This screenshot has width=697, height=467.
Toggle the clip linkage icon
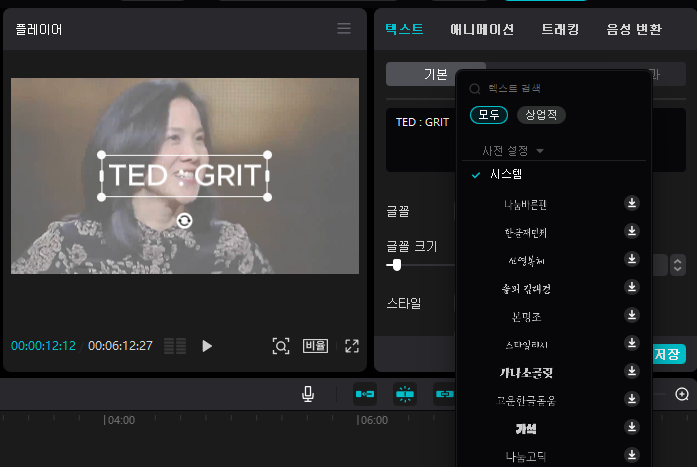(x=444, y=394)
